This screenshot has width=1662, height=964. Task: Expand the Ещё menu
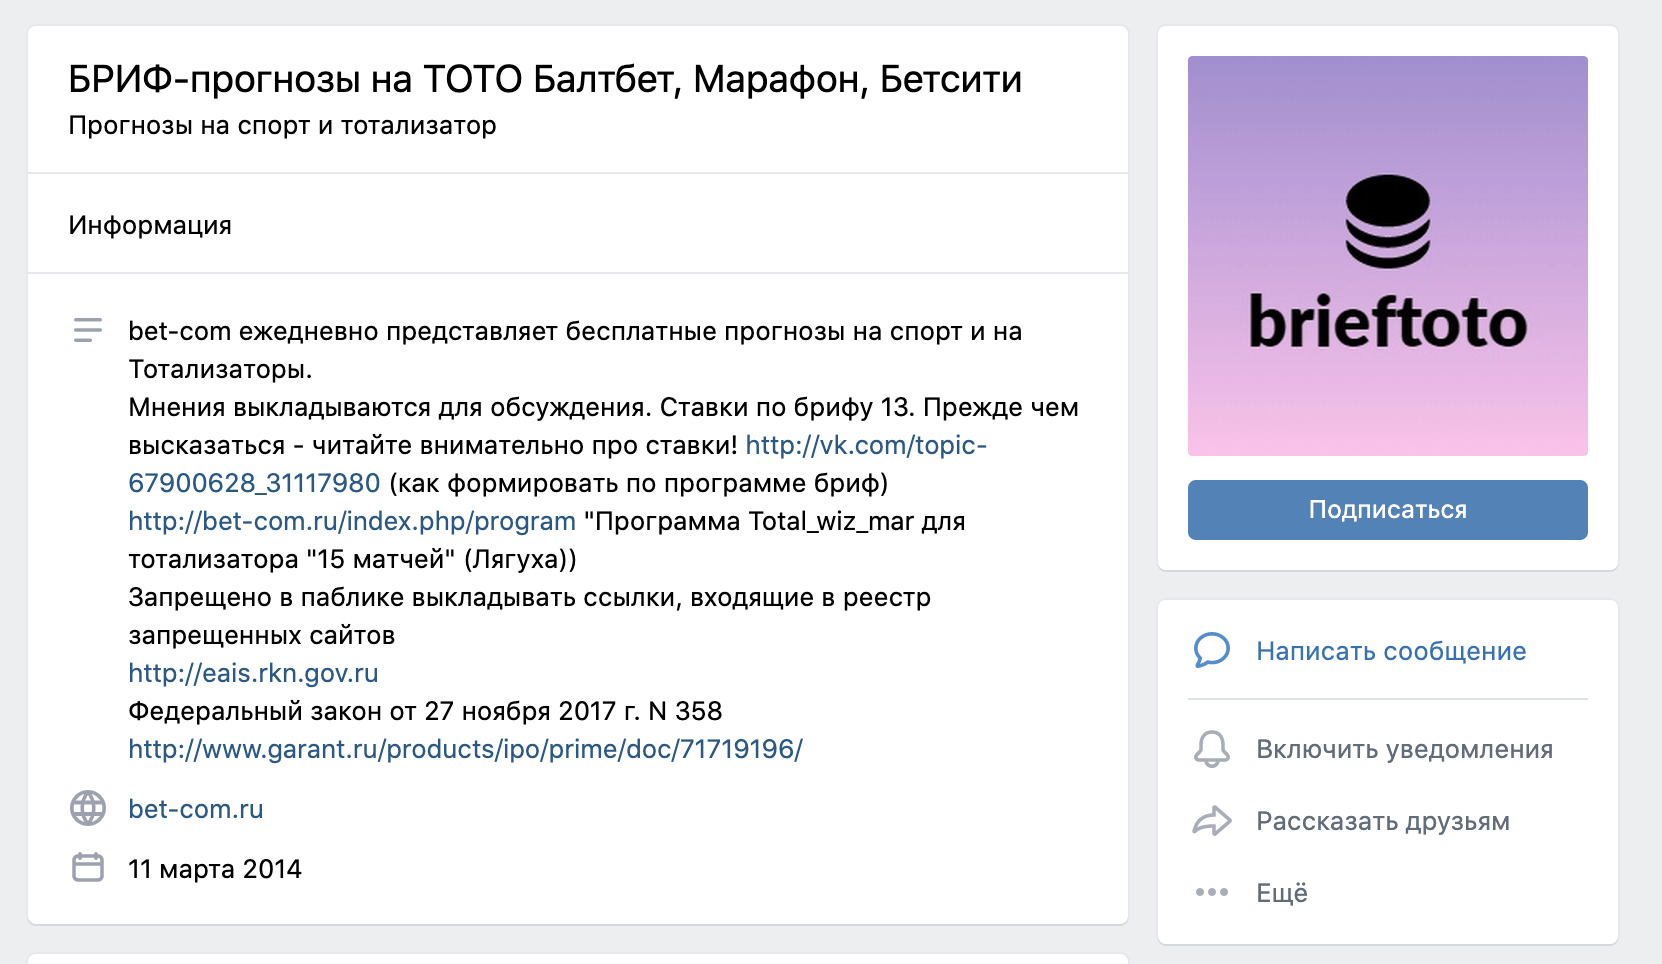[x=1281, y=892]
